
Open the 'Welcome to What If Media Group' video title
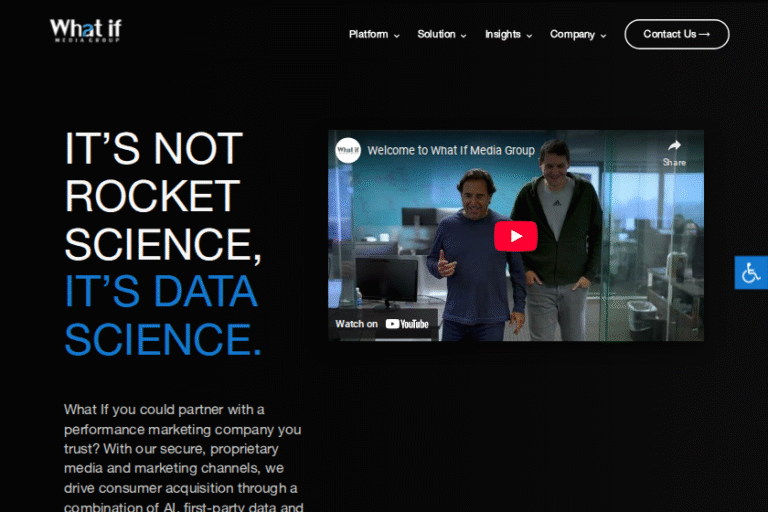click(x=450, y=151)
